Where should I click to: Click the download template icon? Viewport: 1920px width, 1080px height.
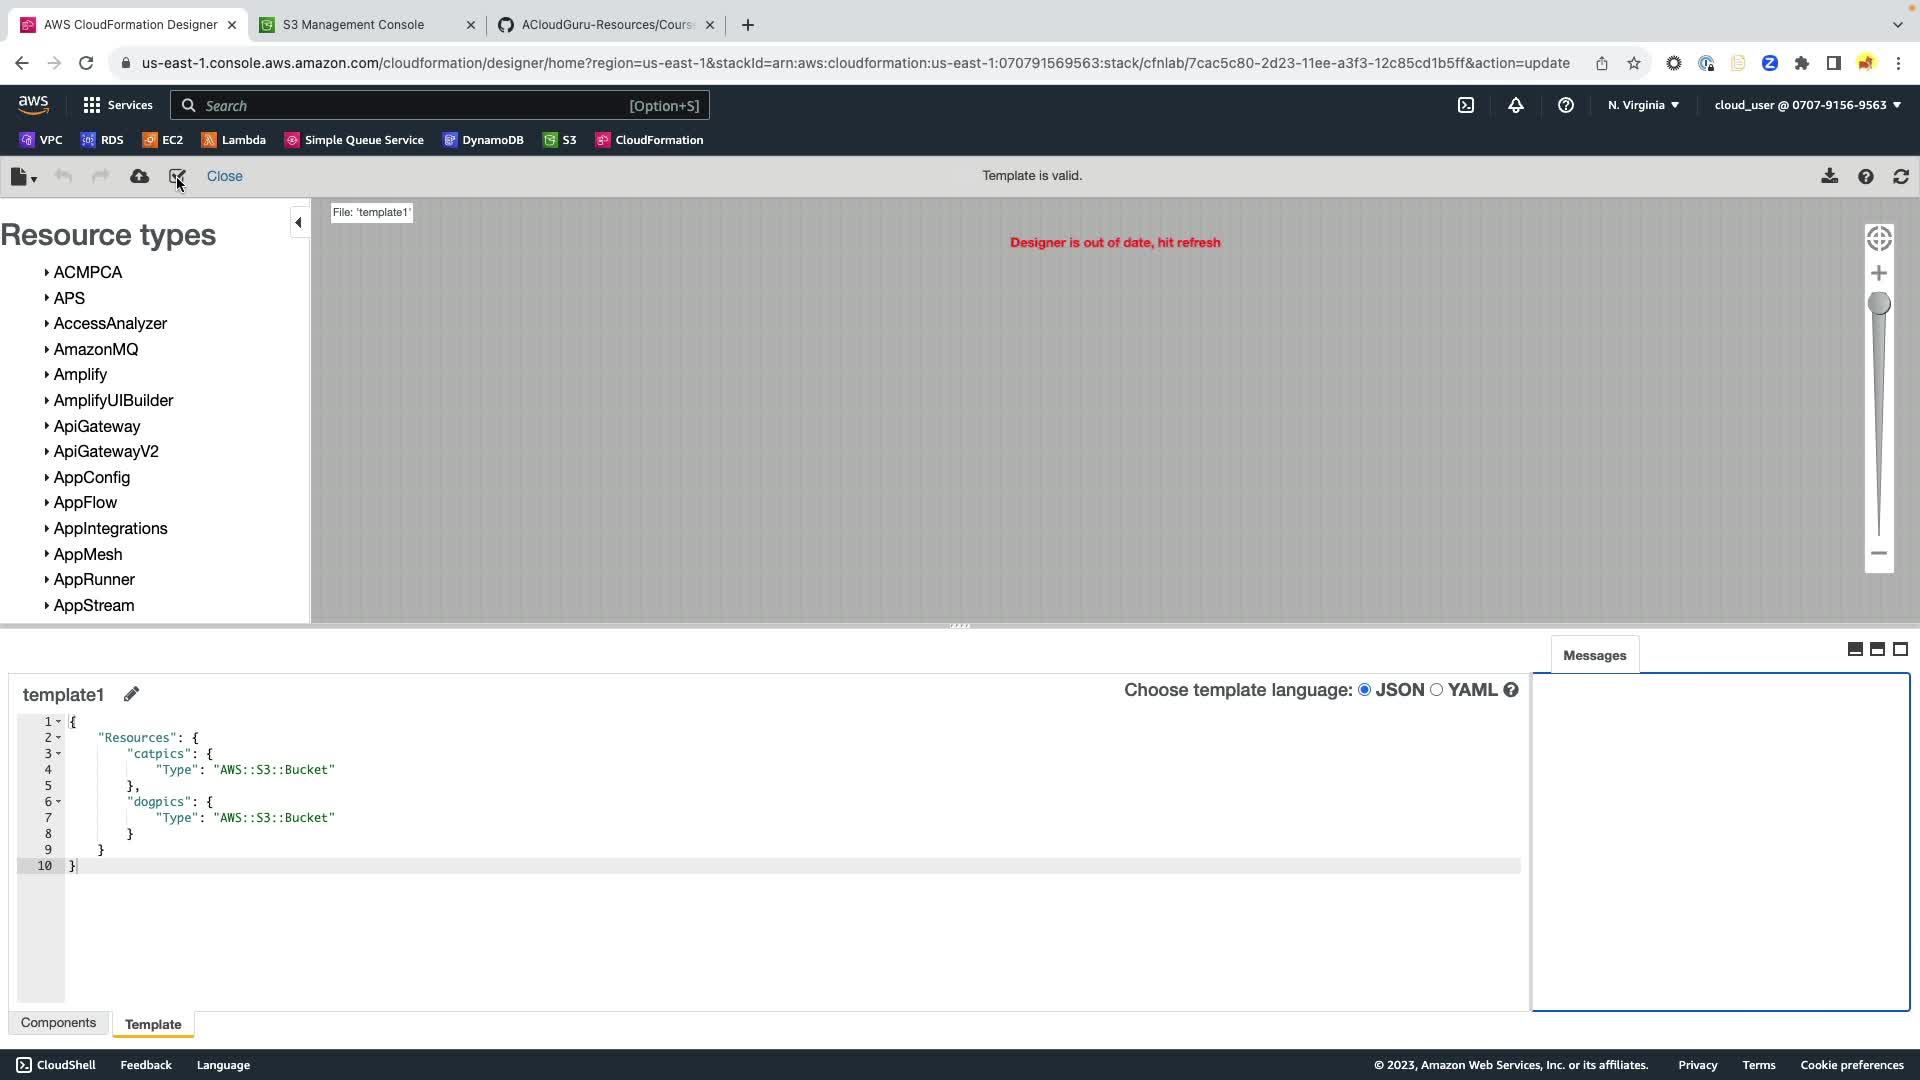coord(1829,176)
